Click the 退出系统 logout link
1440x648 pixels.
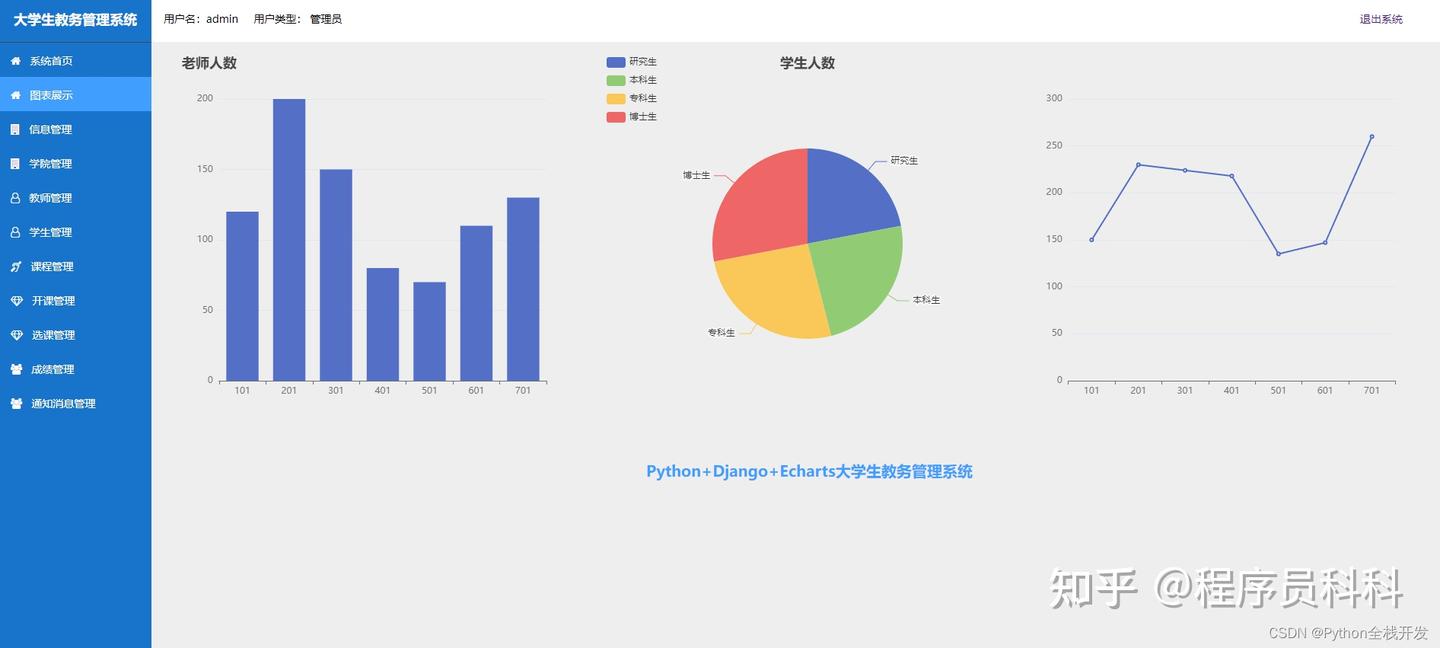(x=1381, y=19)
